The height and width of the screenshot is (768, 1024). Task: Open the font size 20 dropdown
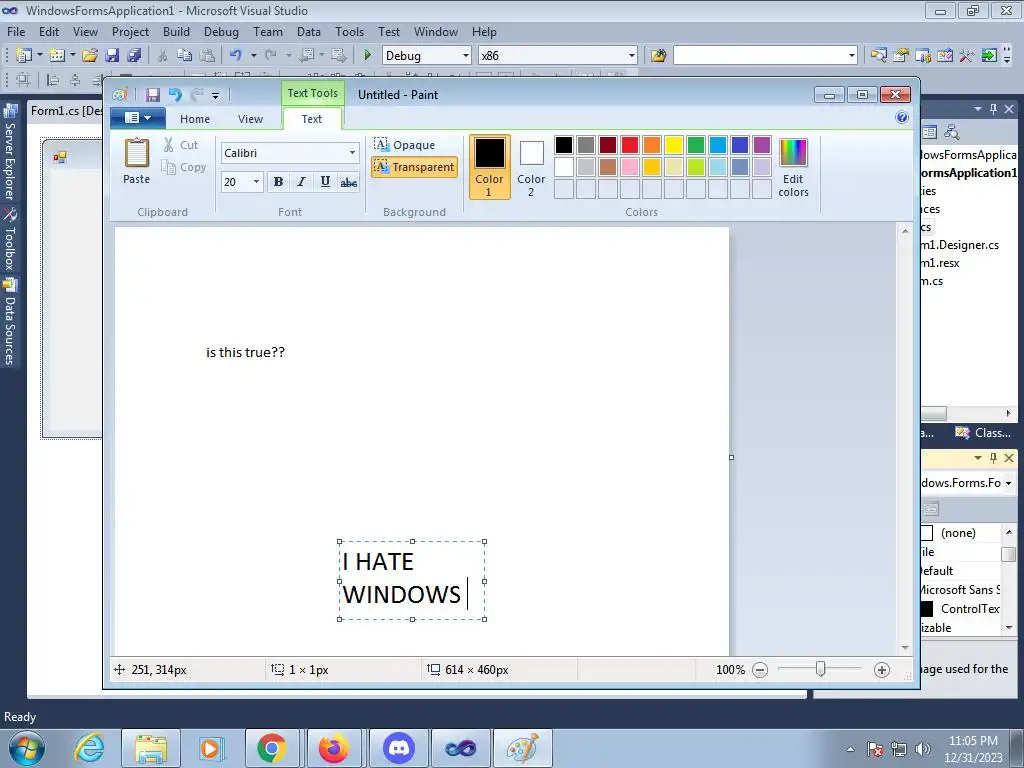click(256, 182)
